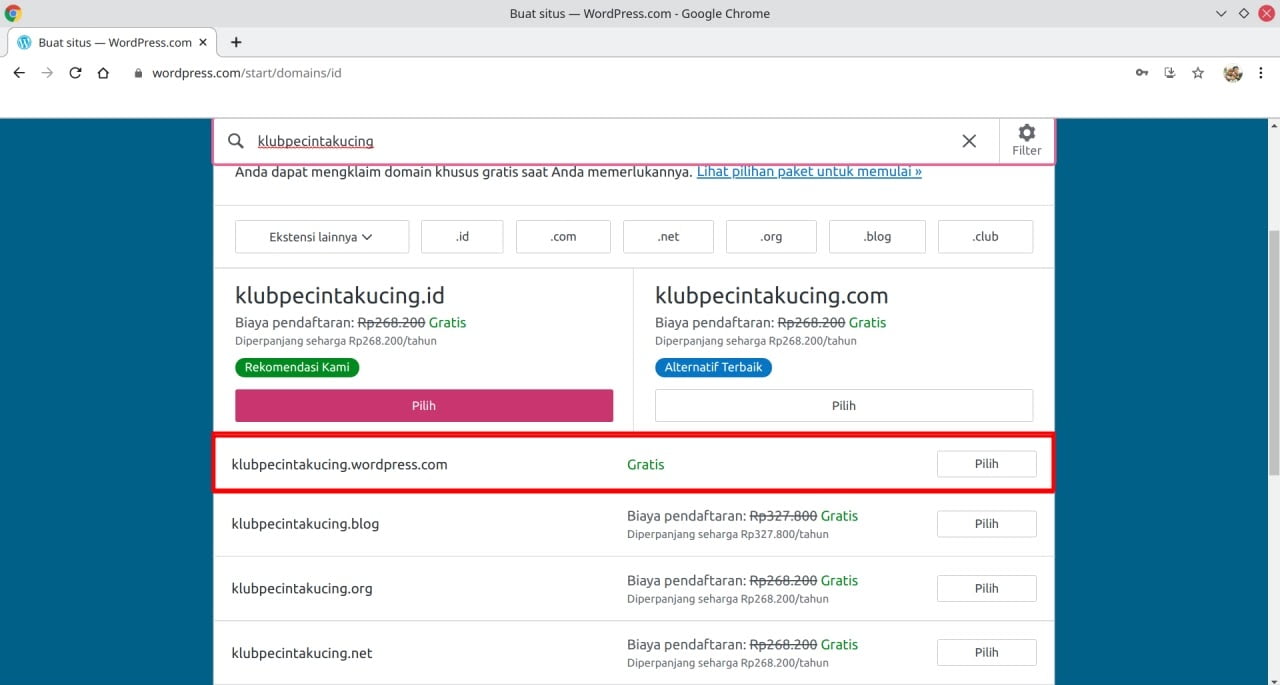Choose klubpecintakucing.com with its Pilih button

(x=844, y=405)
